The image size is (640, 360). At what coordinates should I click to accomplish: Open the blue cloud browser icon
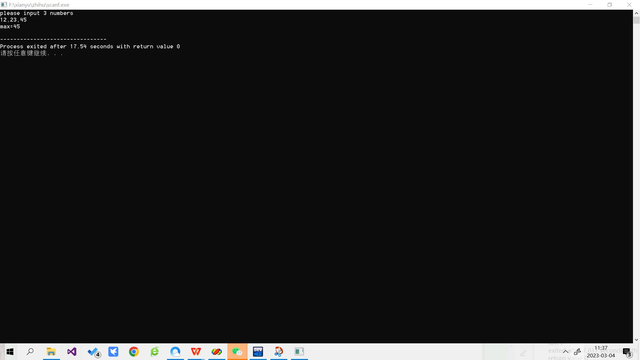tap(175, 351)
